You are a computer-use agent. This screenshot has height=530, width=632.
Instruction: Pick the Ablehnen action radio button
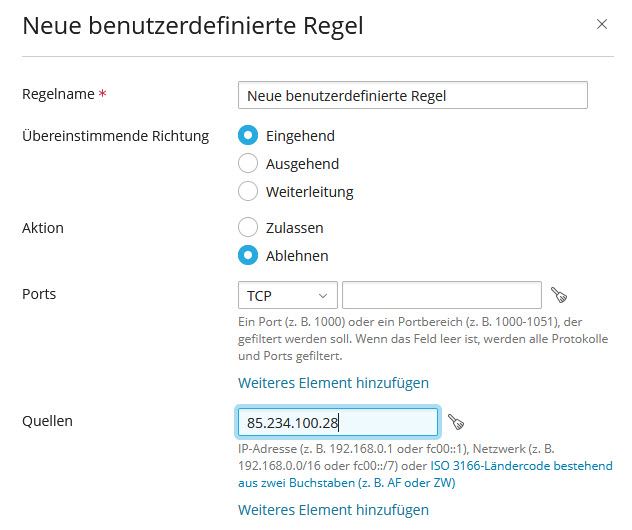coord(248,256)
